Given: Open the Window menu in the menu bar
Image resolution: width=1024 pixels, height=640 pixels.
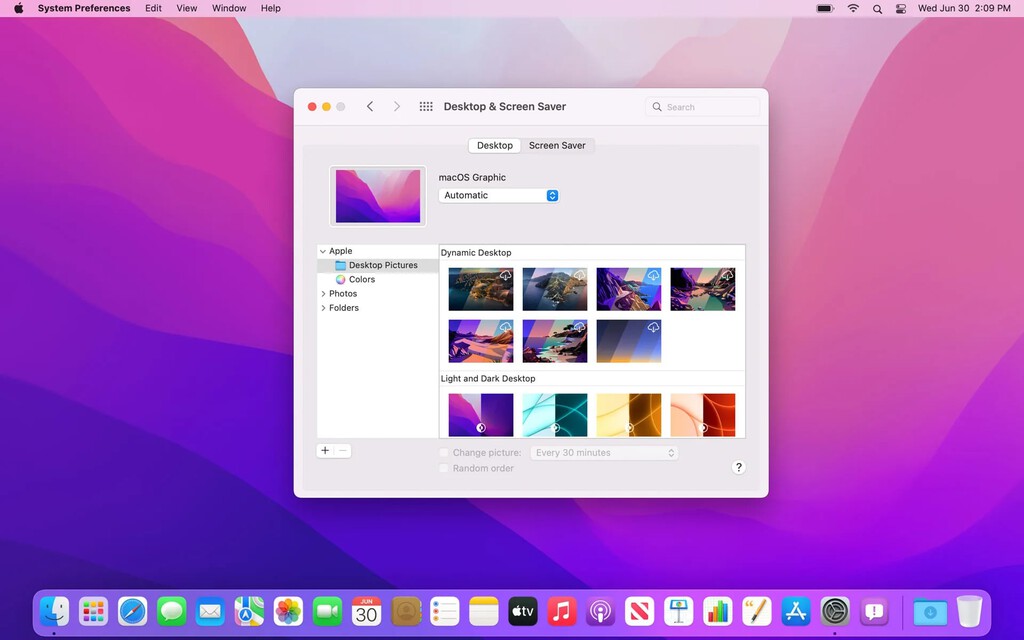Looking at the screenshot, I should [229, 8].
